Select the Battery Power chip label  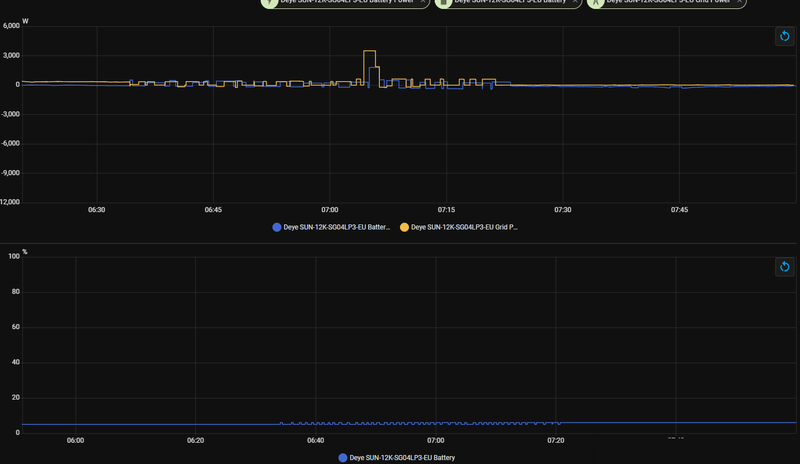(347, 2)
